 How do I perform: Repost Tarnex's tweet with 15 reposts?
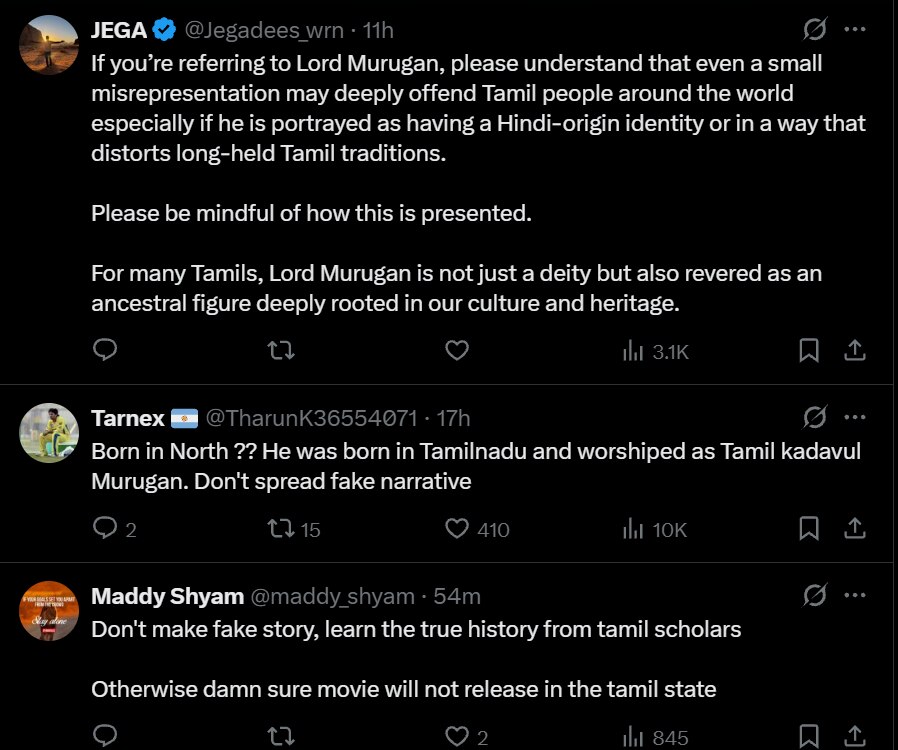294,529
